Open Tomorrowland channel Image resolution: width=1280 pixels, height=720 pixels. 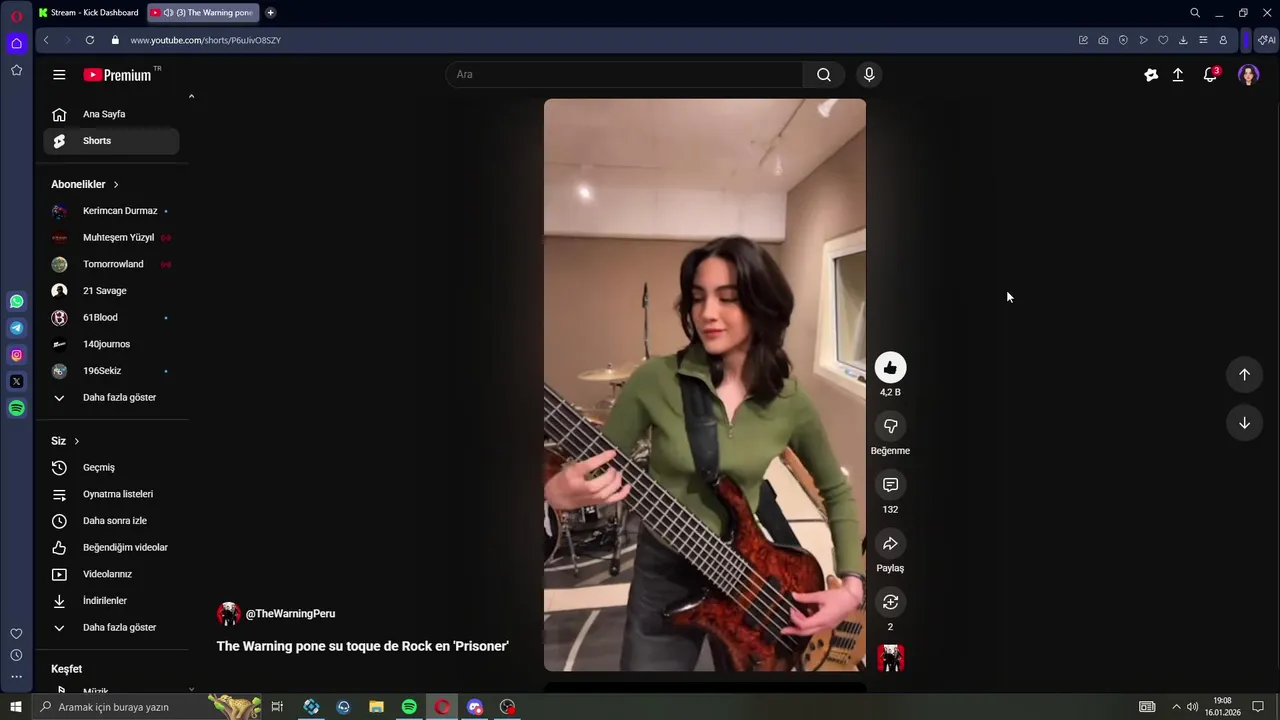coord(111,264)
